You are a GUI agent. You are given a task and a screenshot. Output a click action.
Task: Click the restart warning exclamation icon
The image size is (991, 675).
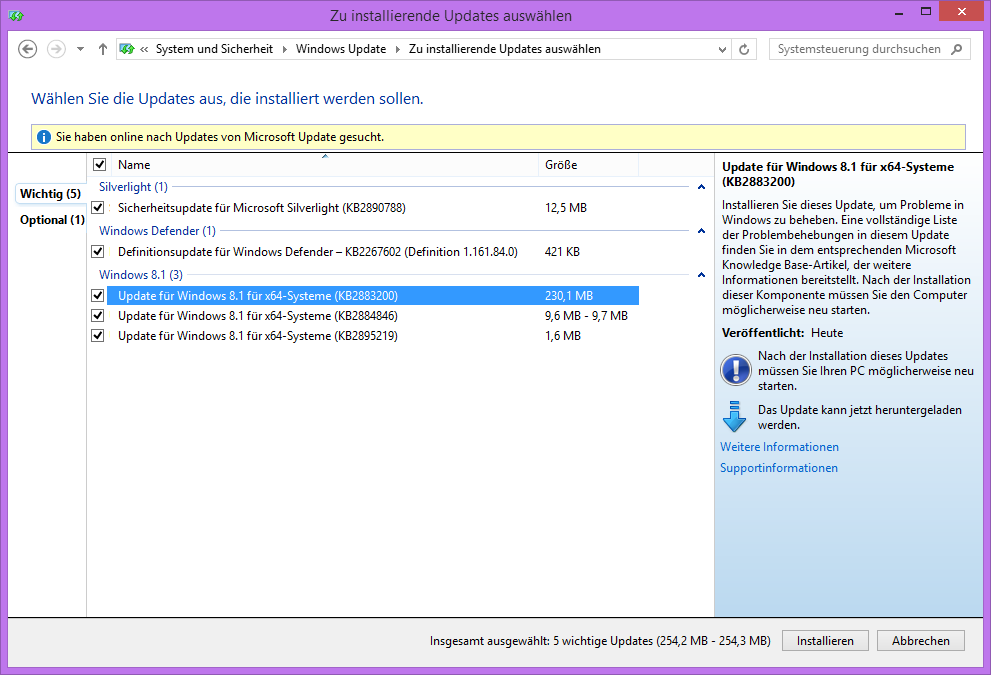point(736,370)
